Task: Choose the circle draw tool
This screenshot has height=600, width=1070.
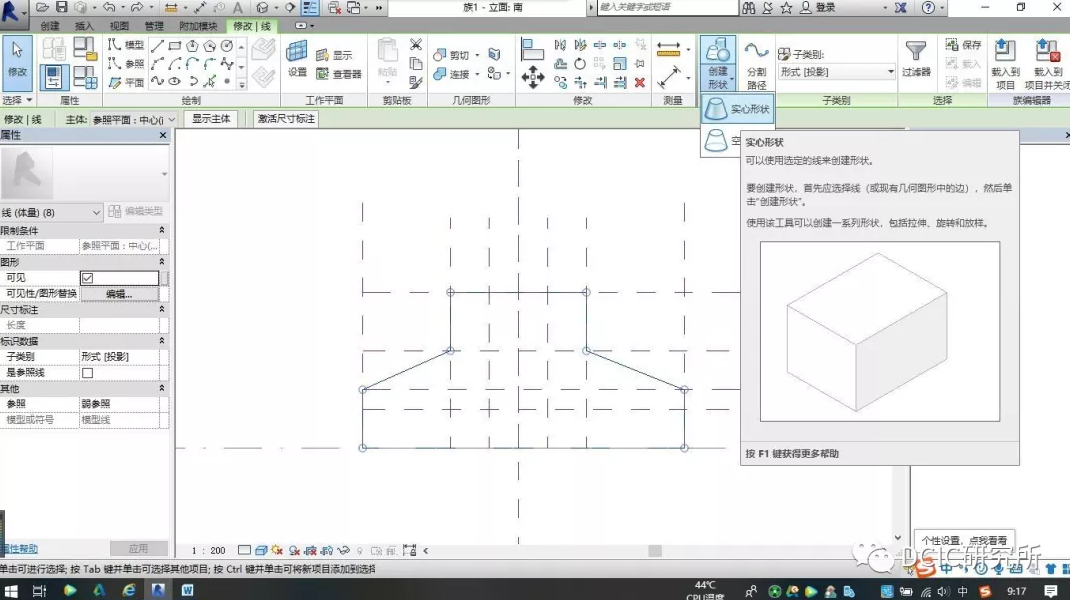Action: pos(227,46)
